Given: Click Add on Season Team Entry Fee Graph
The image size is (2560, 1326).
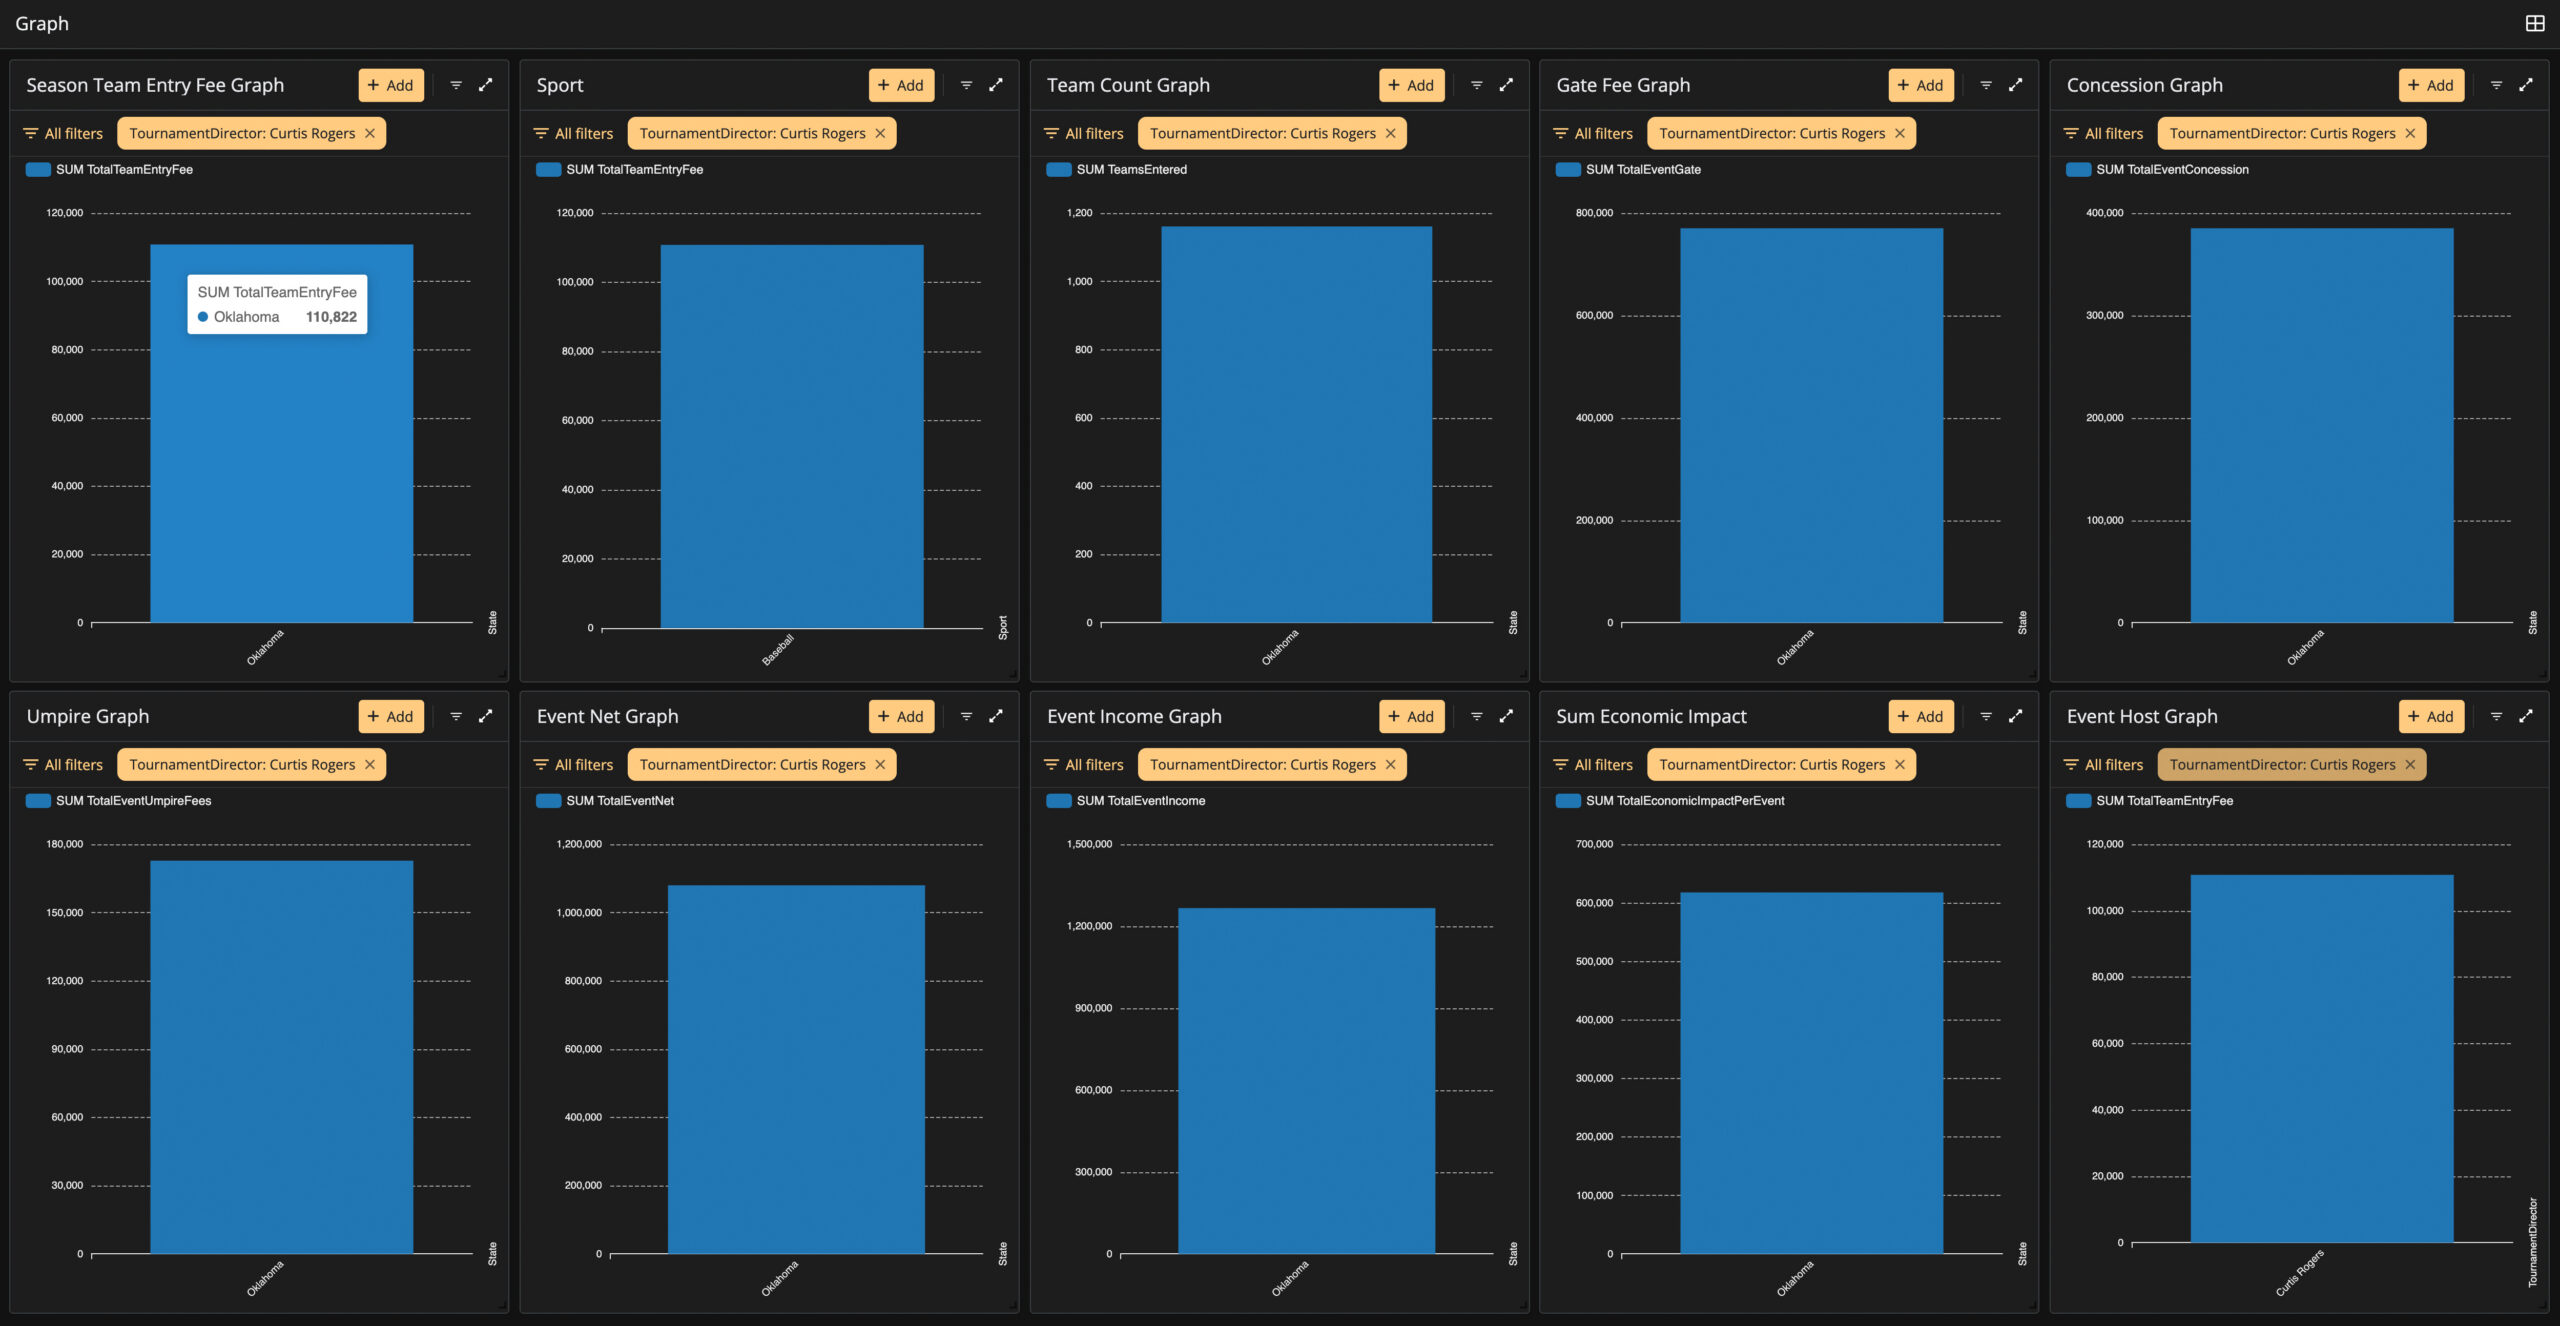Looking at the screenshot, I should coord(391,85).
